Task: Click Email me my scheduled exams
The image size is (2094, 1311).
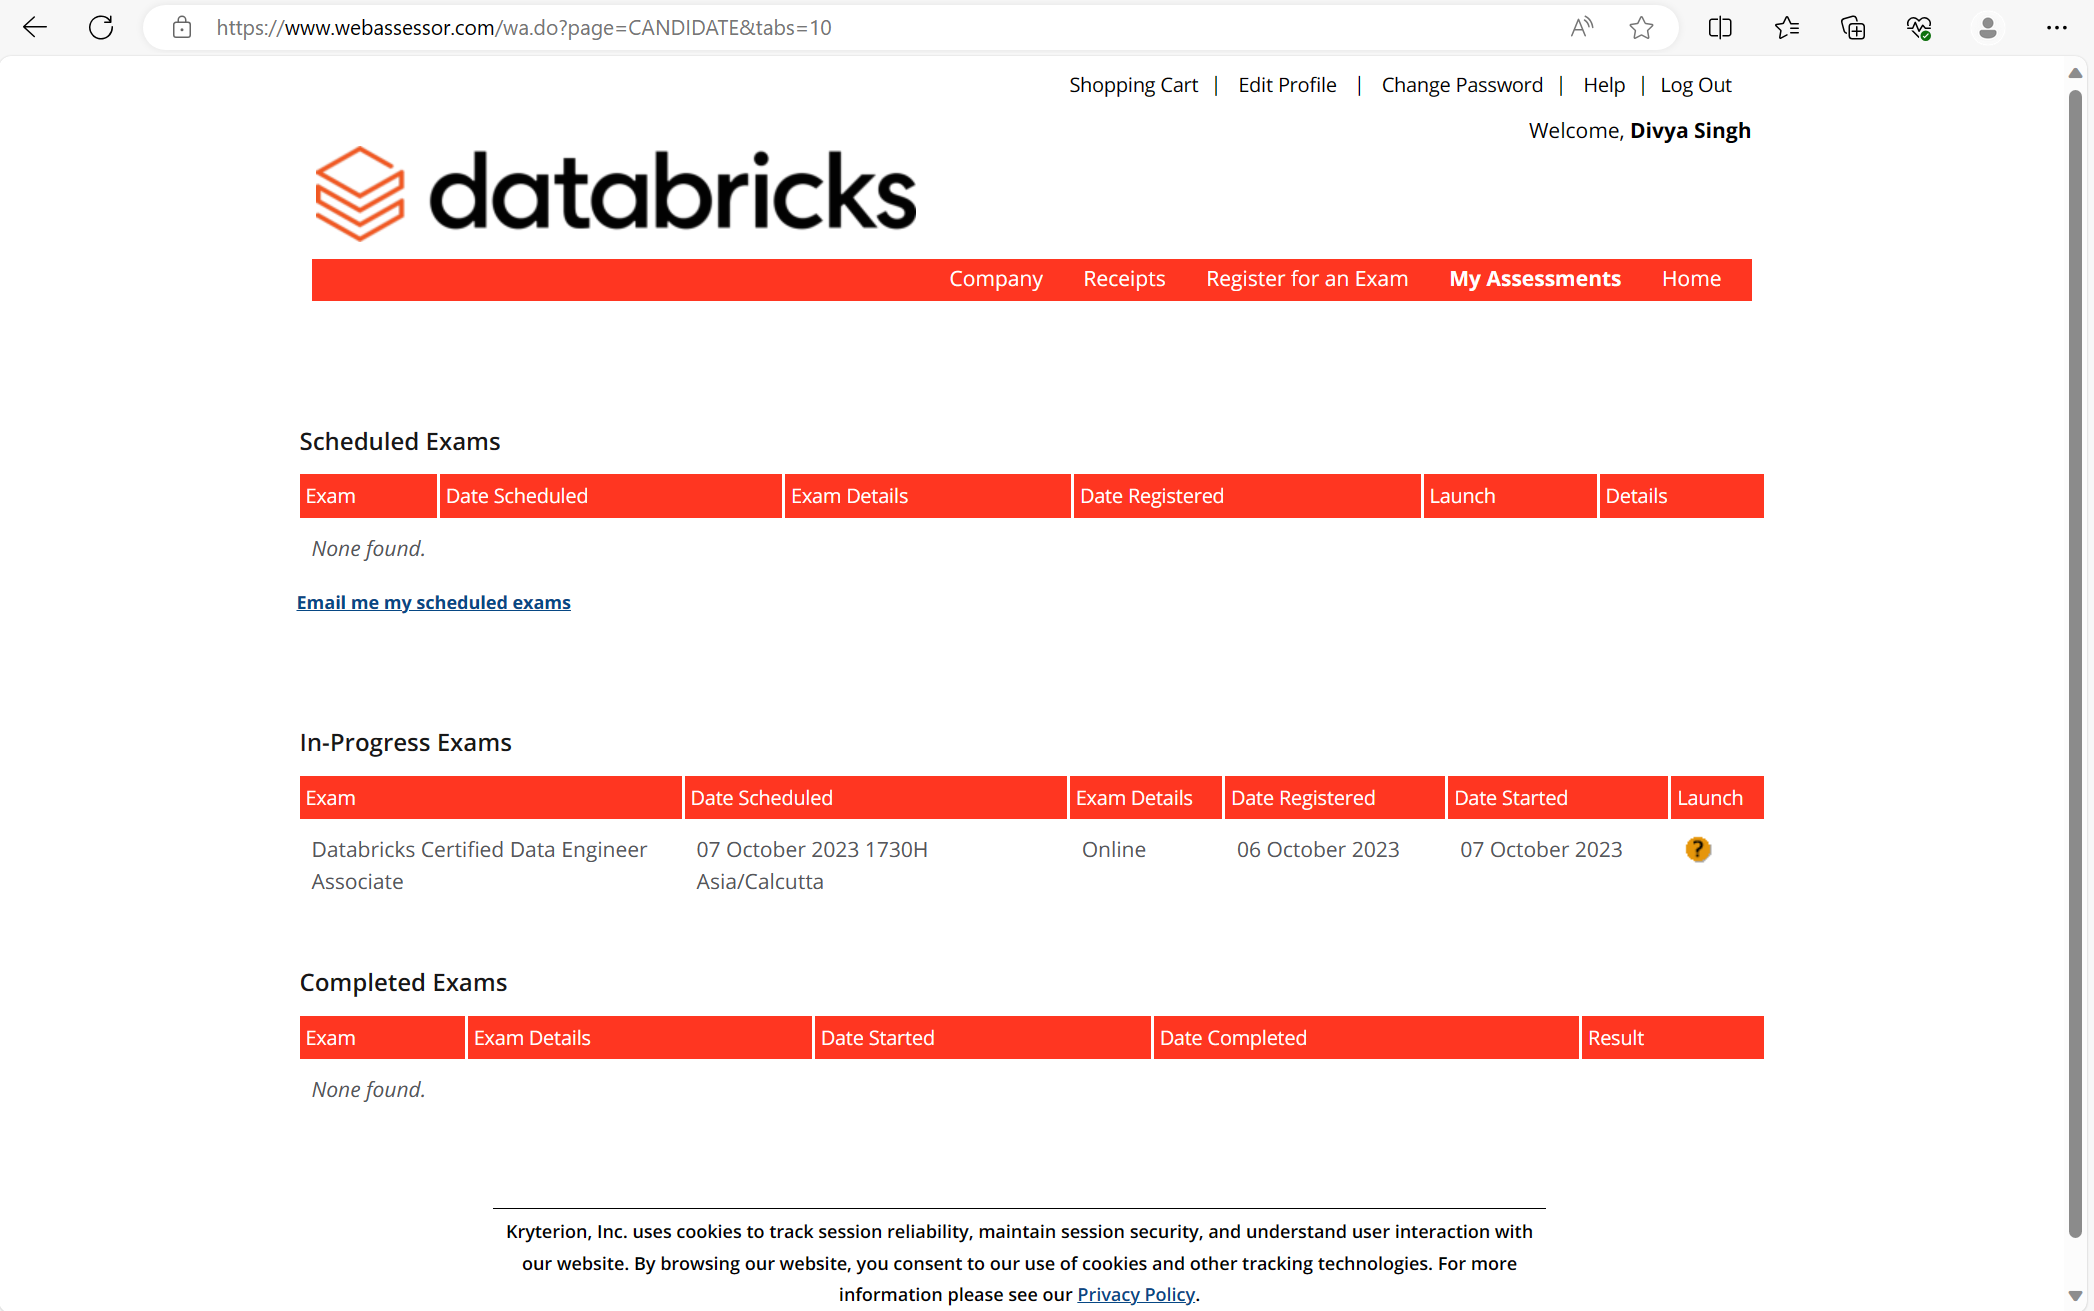Action: pyautogui.click(x=433, y=601)
